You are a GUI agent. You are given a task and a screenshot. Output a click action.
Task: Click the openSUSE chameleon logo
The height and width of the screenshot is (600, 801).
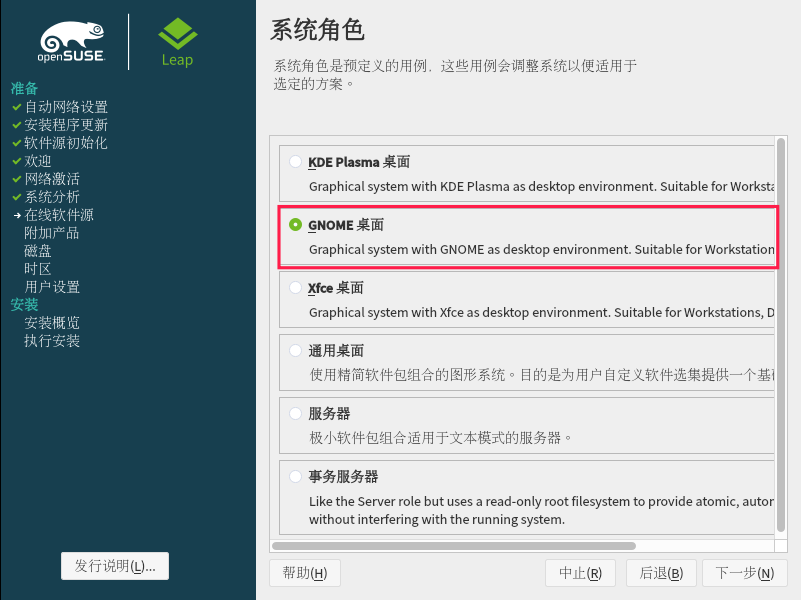pyautogui.click(x=72, y=42)
